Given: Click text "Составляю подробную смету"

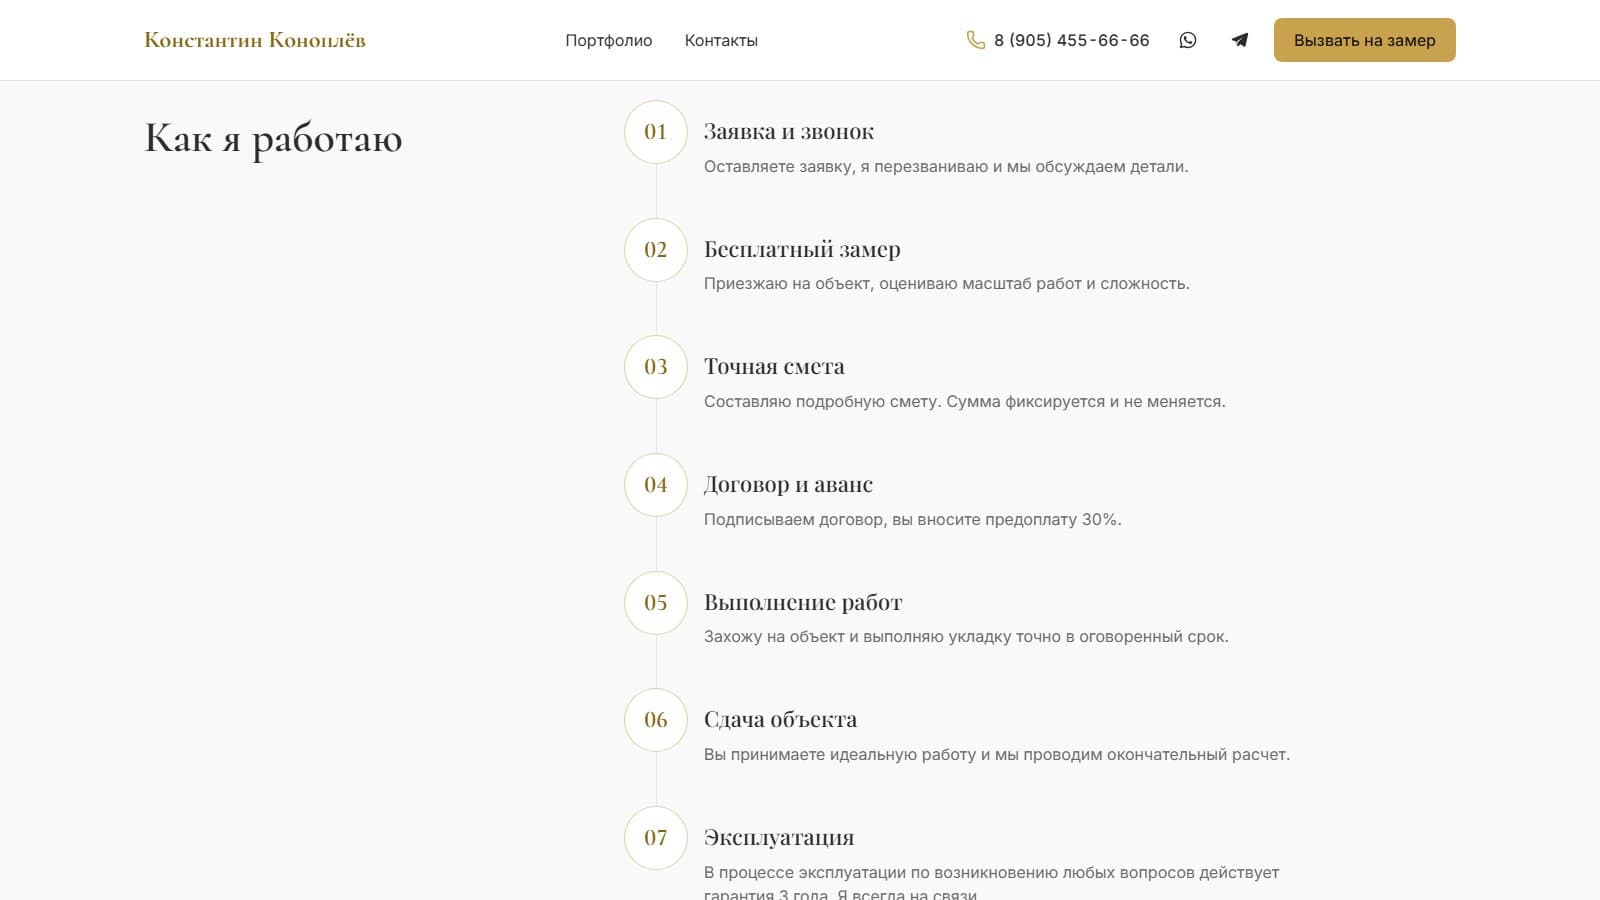Looking at the screenshot, I should [822, 402].
